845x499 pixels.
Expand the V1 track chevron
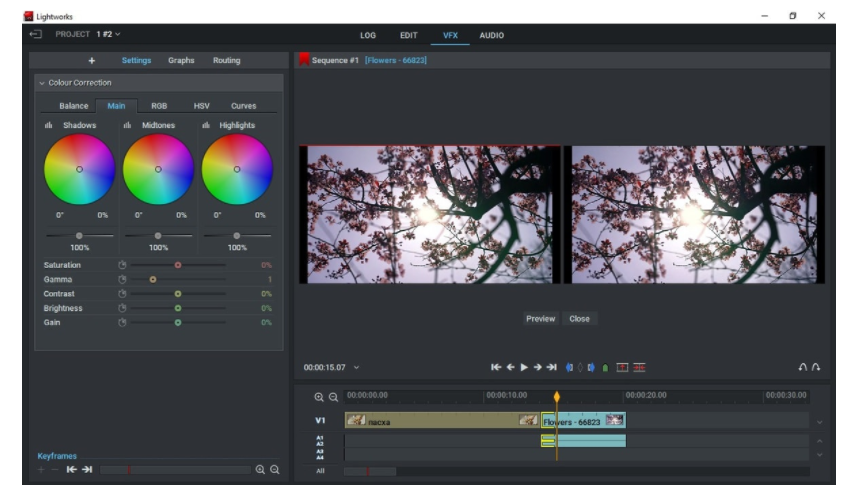819,422
